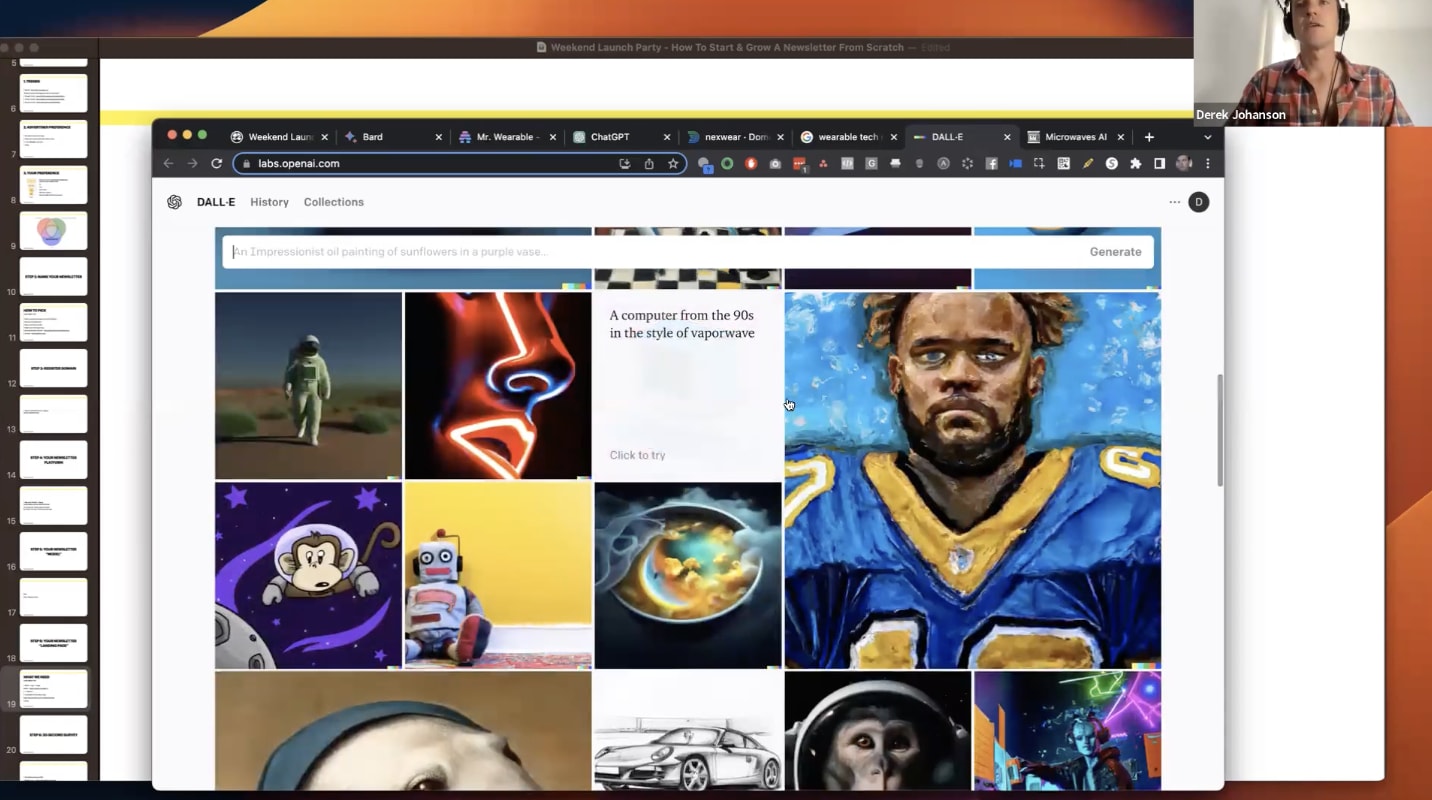
Task: Expand the tab search dropdown arrow
Action: tap(1207, 137)
